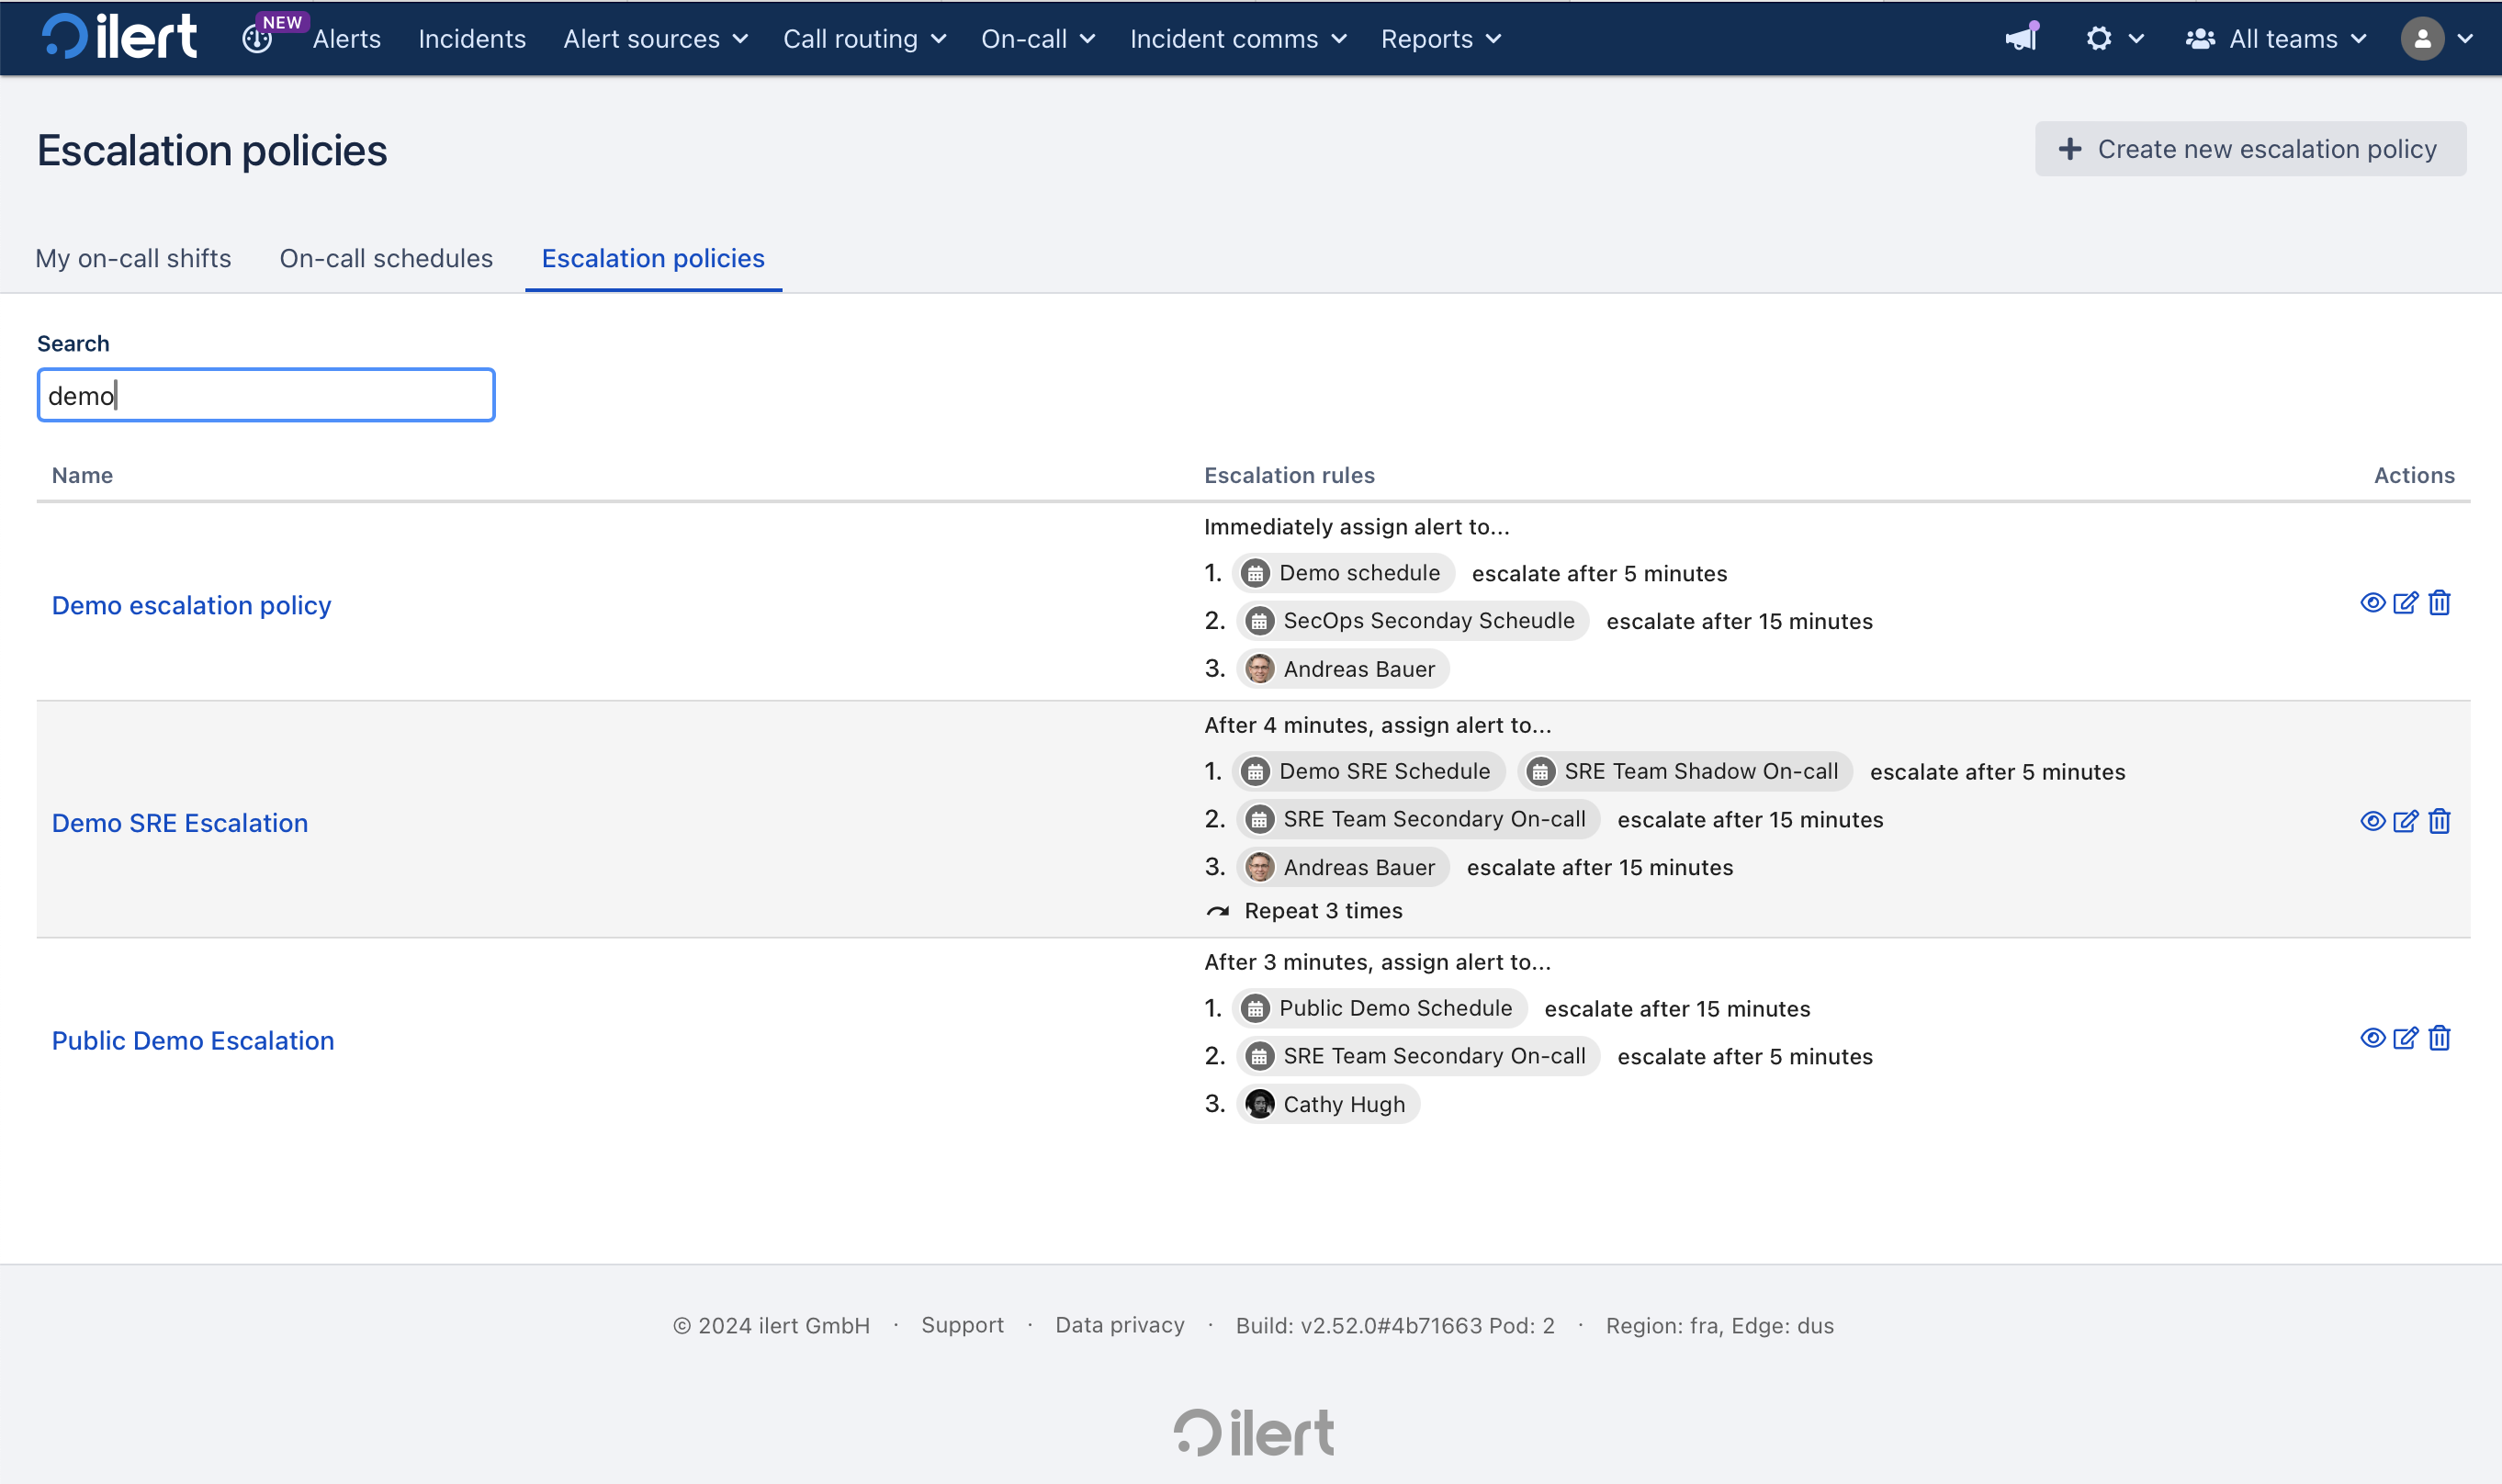Switch to On-call schedules tab
This screenshot has width=2502, height=1484.
386,258
